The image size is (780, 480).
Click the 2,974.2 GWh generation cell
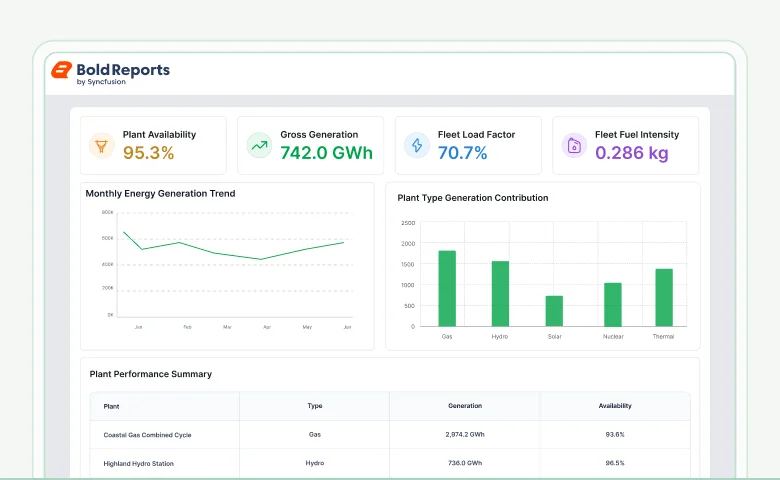(465, 434)
